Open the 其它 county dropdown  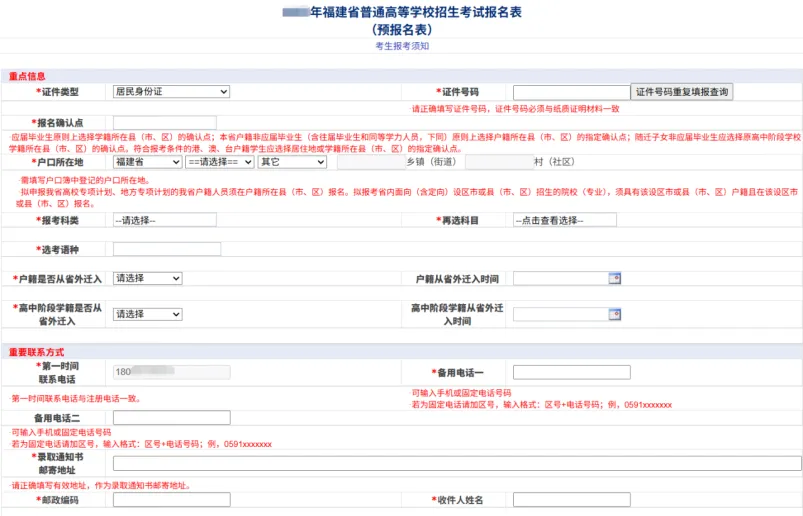tap(292, 162)
